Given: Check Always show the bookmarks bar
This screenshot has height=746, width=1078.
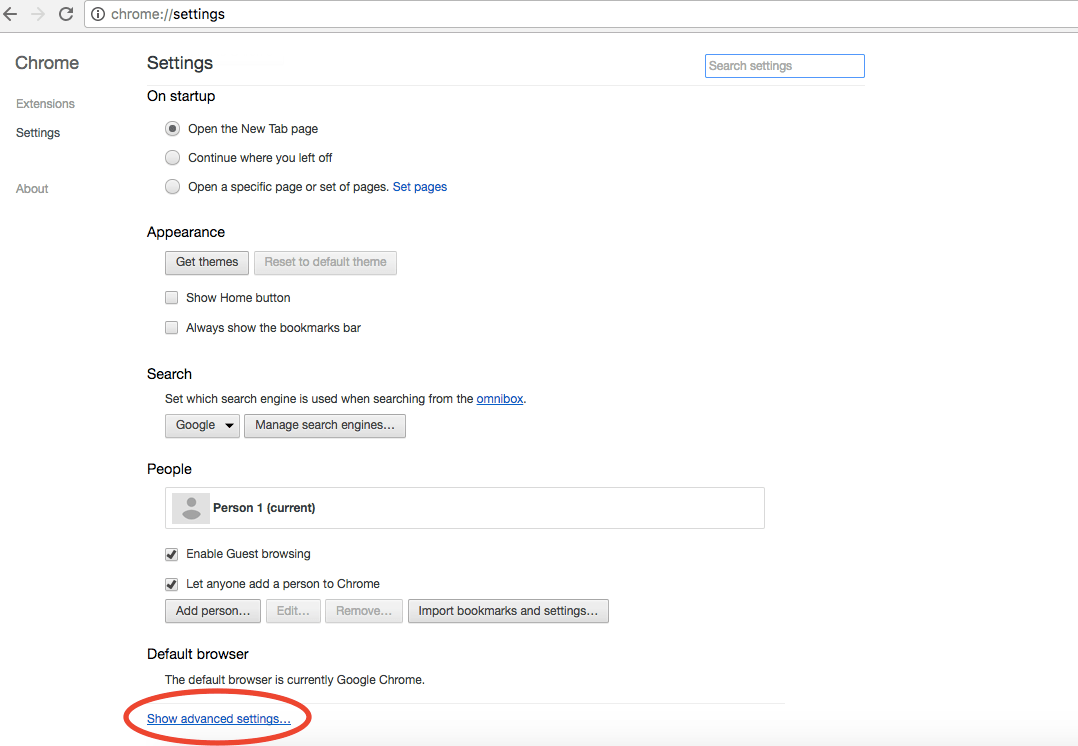Looking at the screenshot, I should 172,328.
